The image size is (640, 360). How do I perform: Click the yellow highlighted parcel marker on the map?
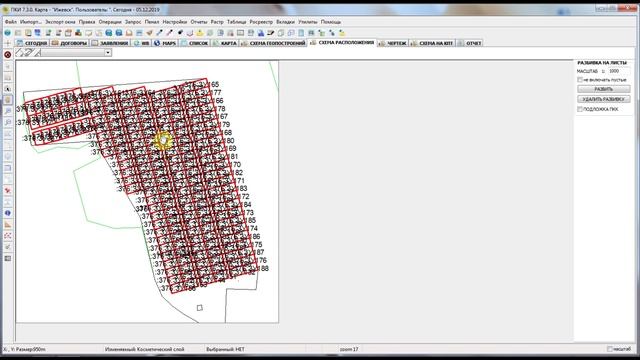[163, 140]
